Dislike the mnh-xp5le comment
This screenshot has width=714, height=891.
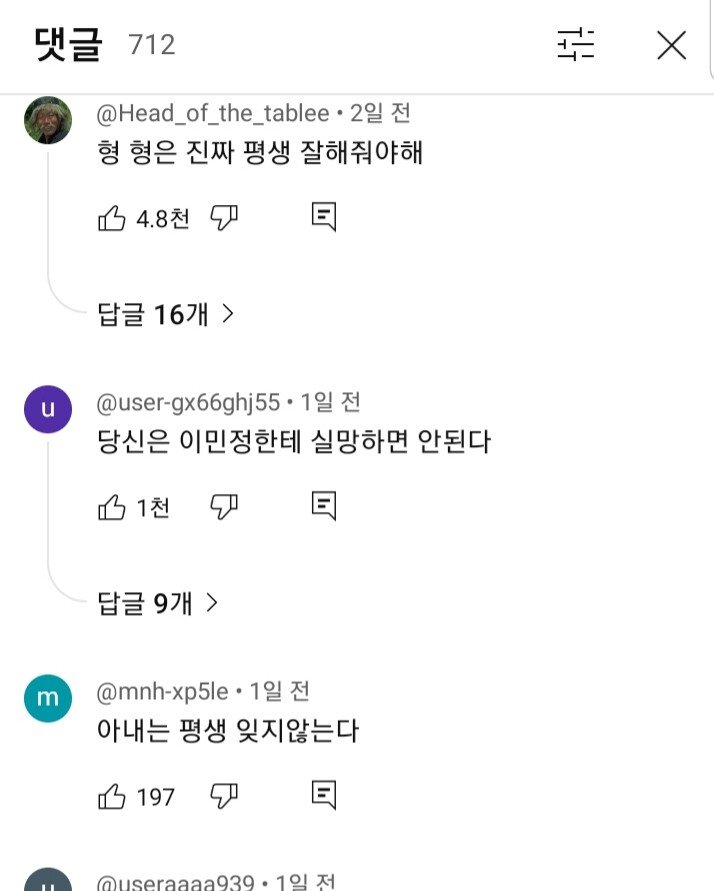click(x=224, y=796)
